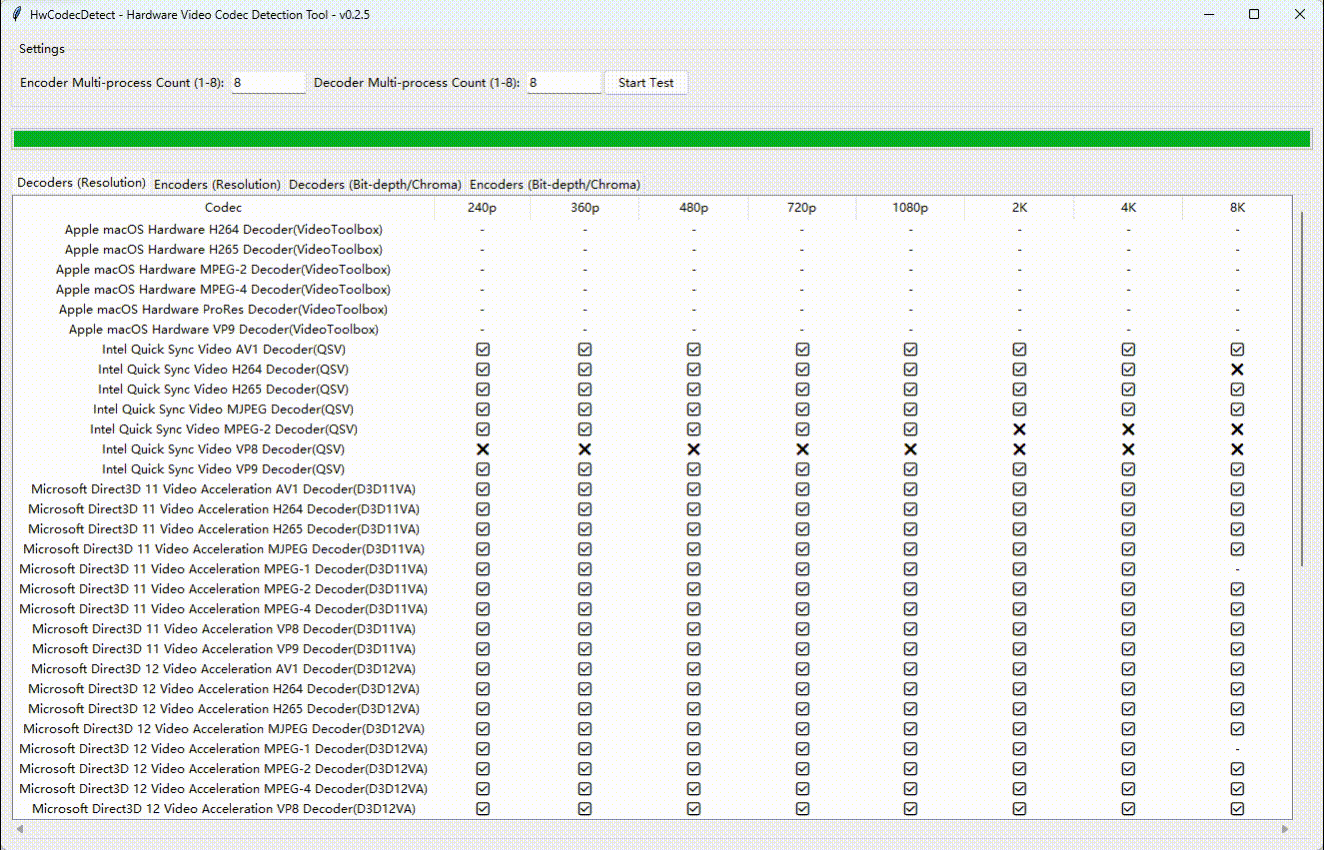Click D3D11VA AV1 Decoder 360p check mark
Image resolution: width=1324 pixels, height=850 pixels.
point(585,490)
